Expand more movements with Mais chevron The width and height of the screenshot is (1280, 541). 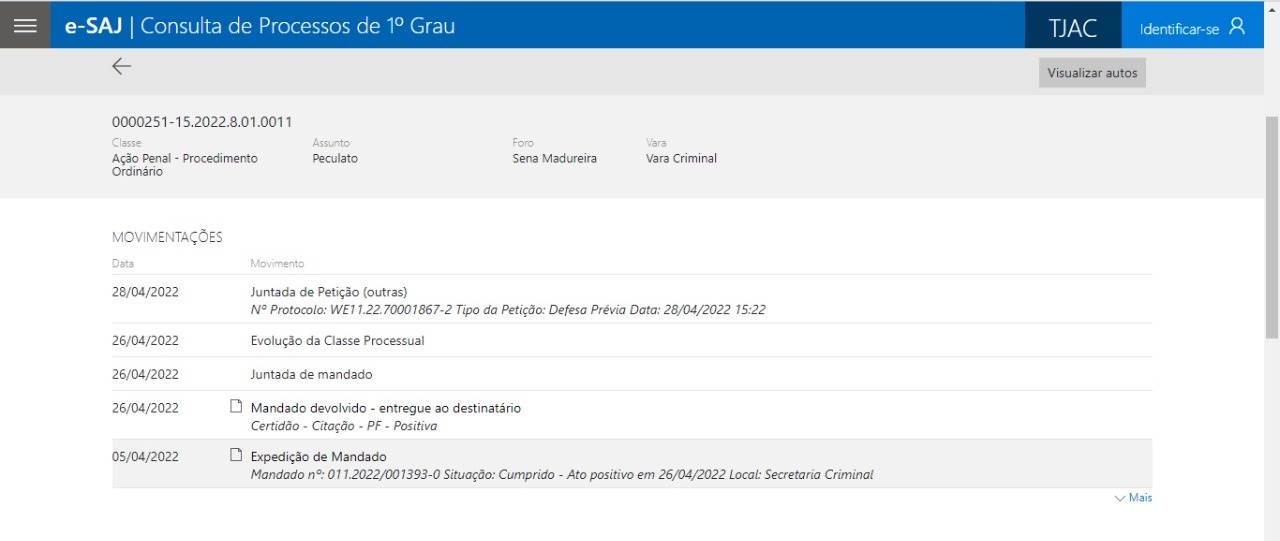point(1133,498)
